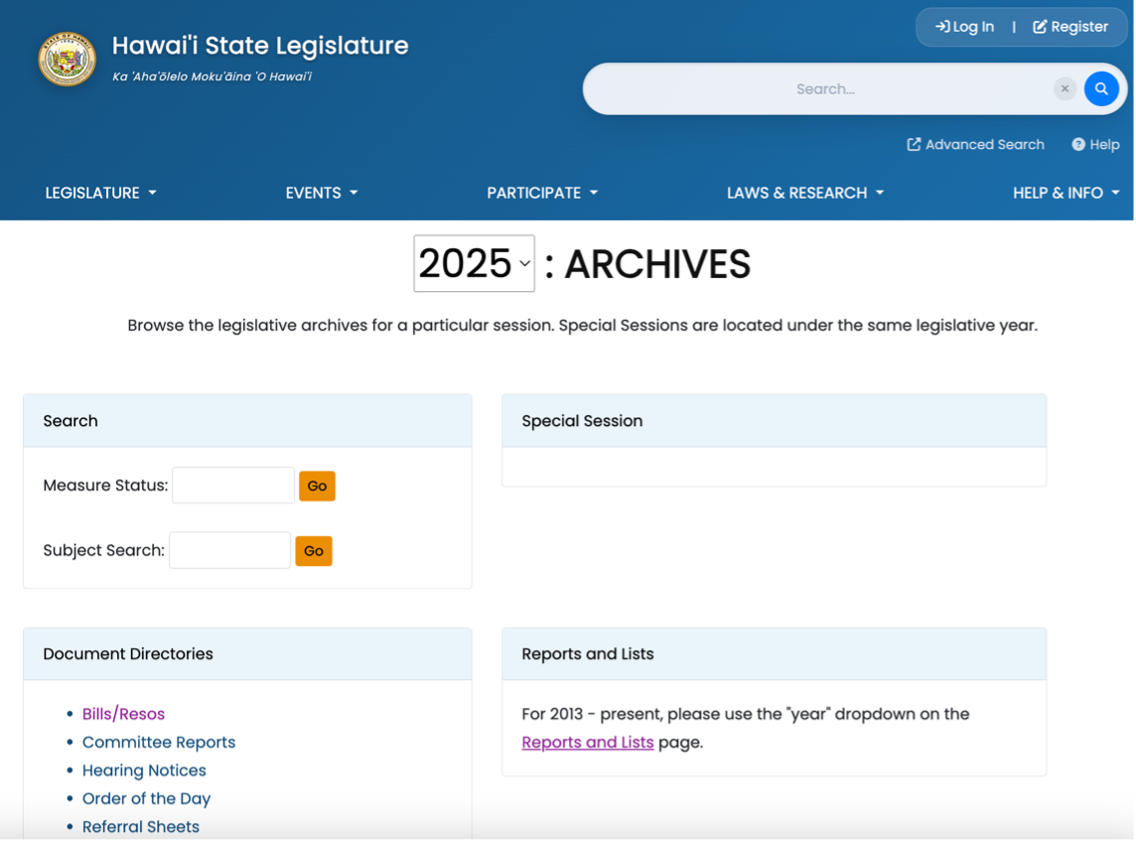This screenshot has height=843, width=1136.
Task: Click the LAWS & RESEARCH caret arrow
Action: (880, 193)
